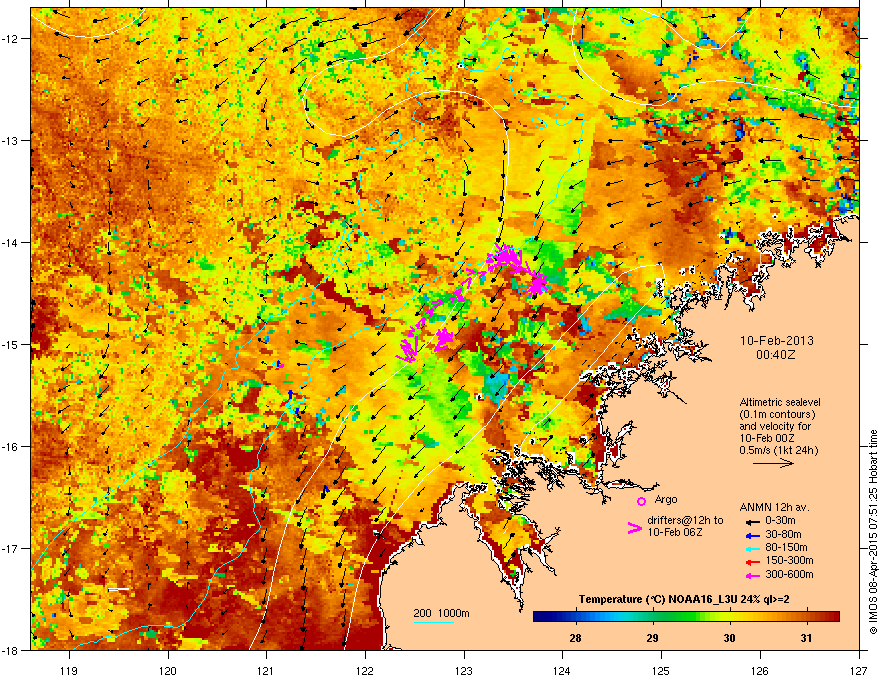This screenshot has width=880, height=680.
Task: Click the '0.5m/s (1kt 24h)' text
Action: 778,450
